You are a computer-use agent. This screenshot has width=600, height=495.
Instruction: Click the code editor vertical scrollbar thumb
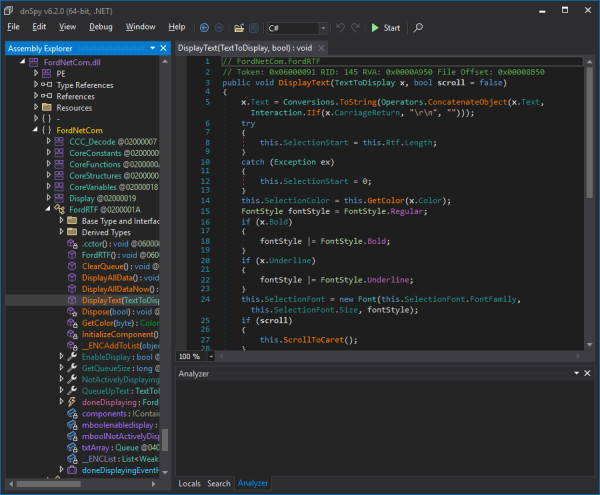coord(589,132)
